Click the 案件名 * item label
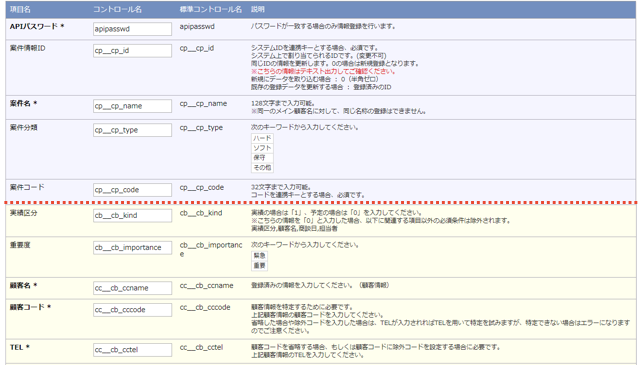The image size is (640, 366). (23, 104)
